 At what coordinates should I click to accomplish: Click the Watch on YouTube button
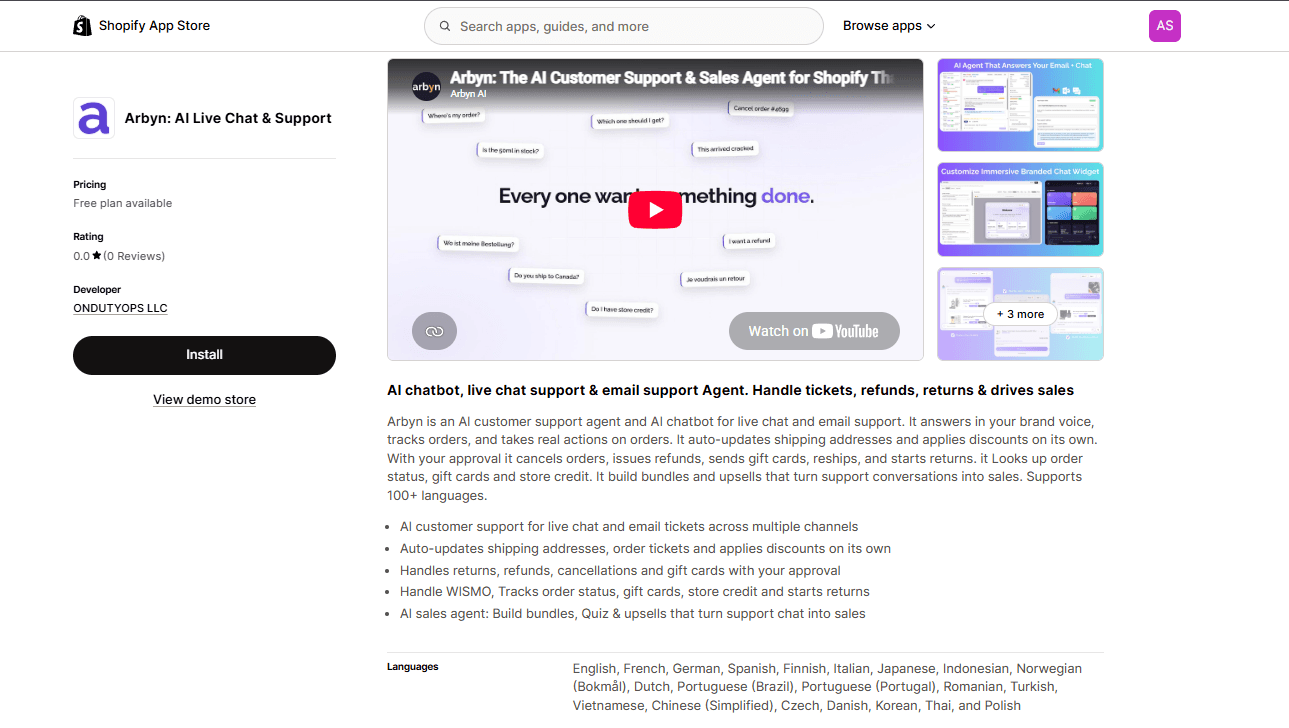[814, 331]
